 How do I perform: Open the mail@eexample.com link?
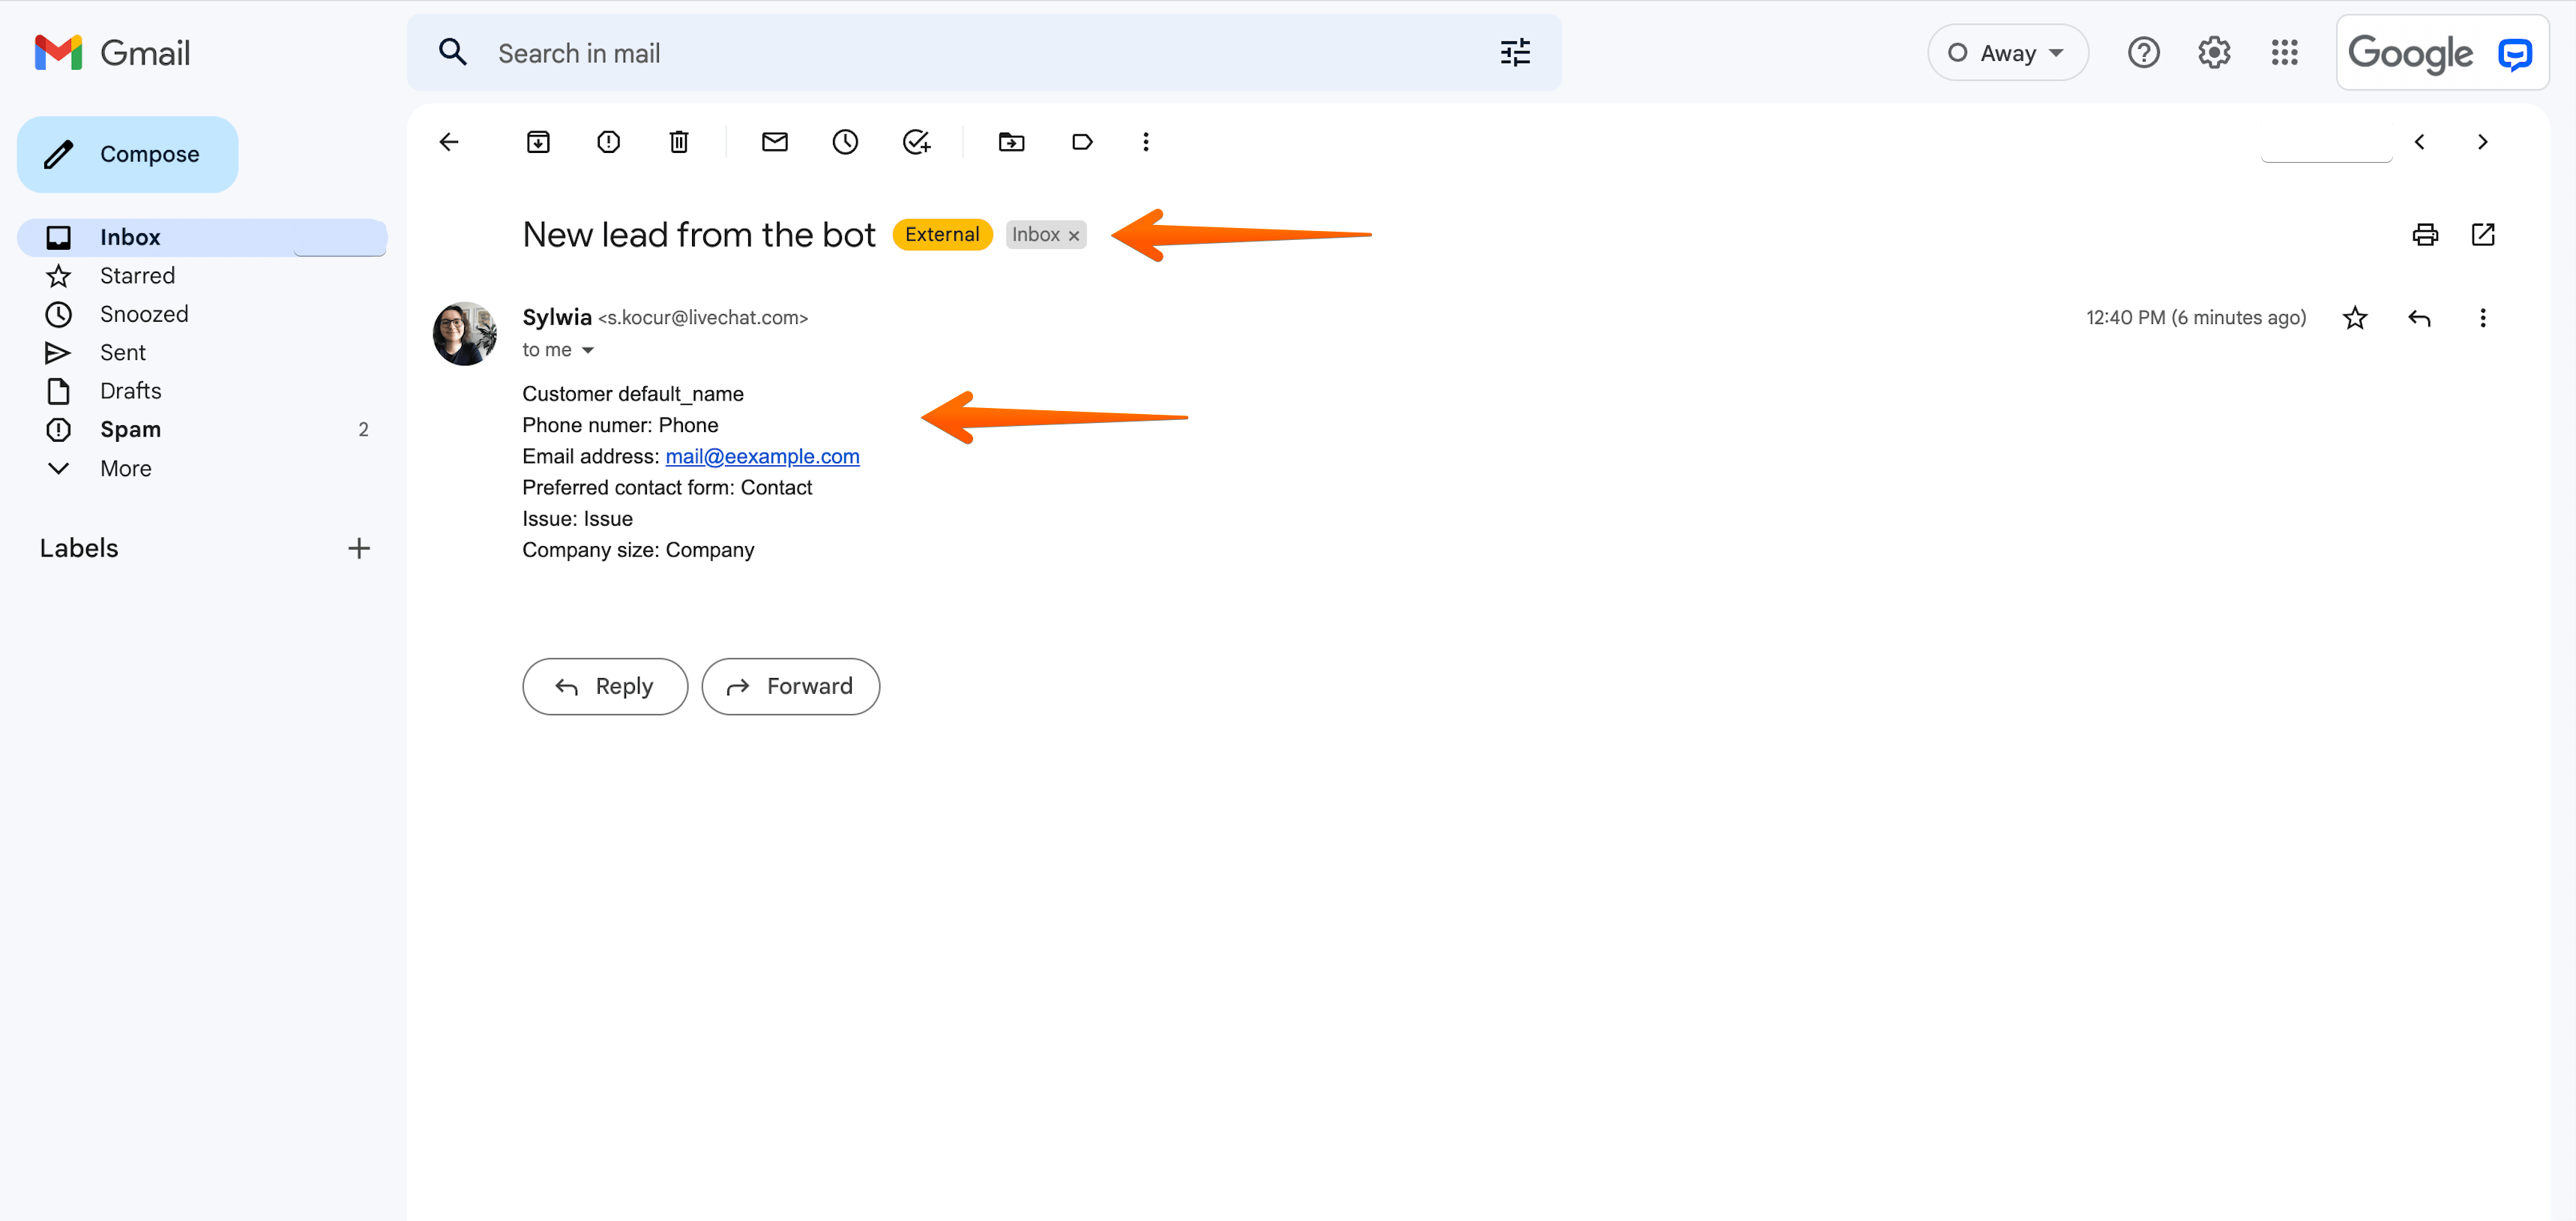762,457
